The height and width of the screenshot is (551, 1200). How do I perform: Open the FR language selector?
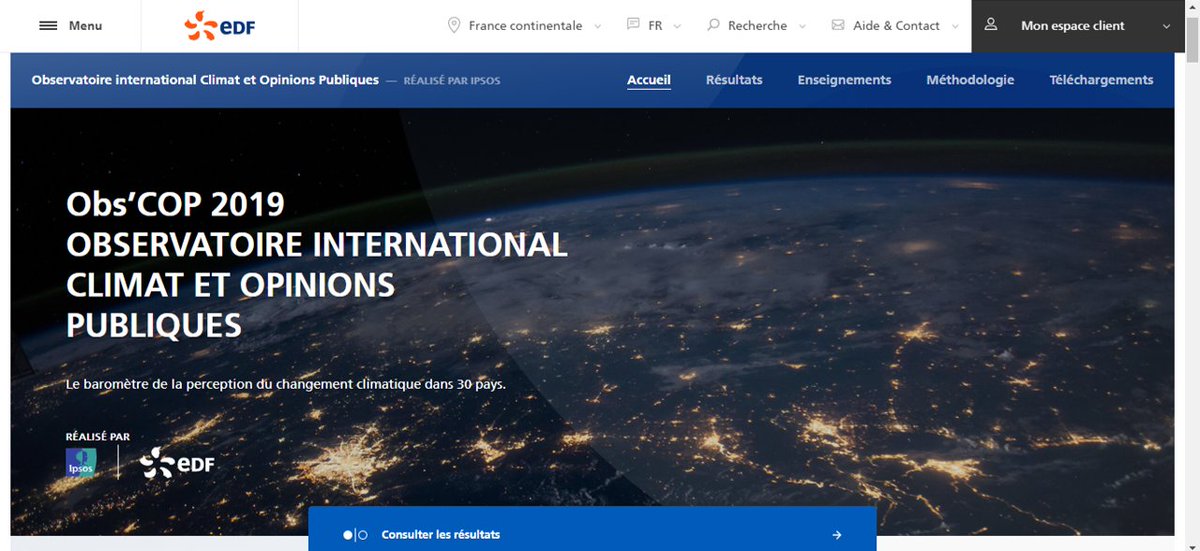click(654, 26)
